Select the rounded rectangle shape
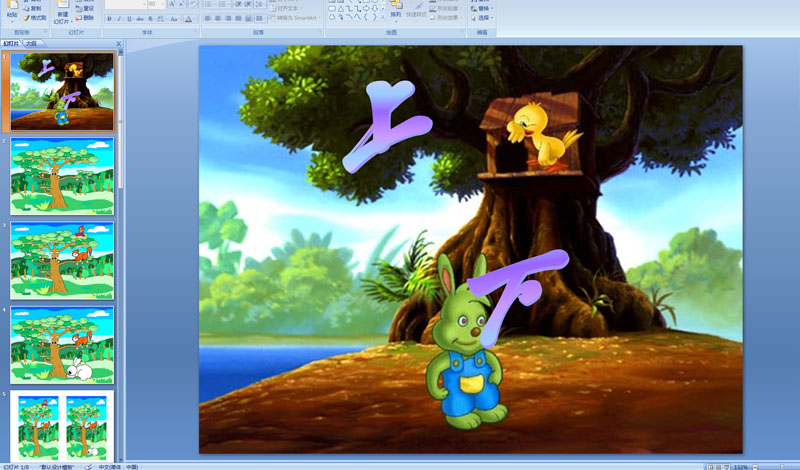The height and width of the screenshot is (470, 800). coord(332,9)
